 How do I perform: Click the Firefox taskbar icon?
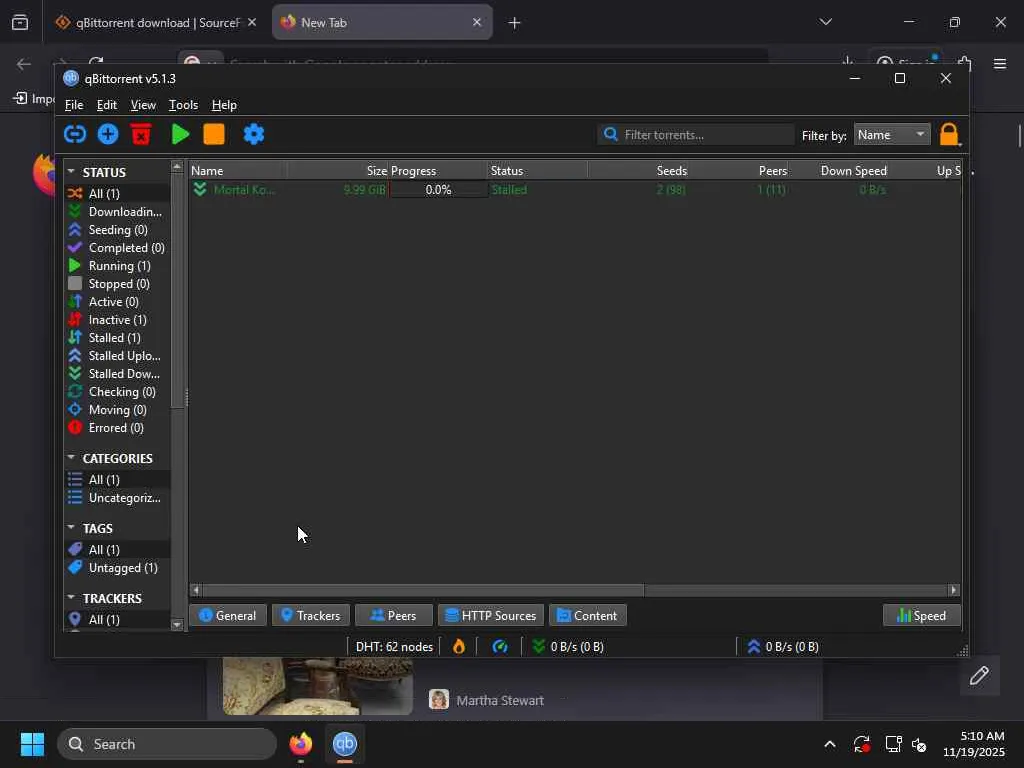coord(300,744)
